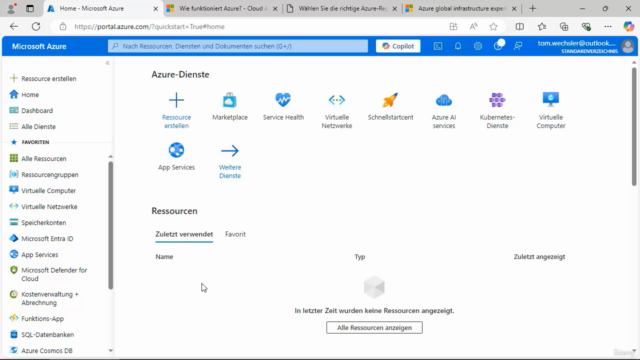This screenshot has width=640, height=360.
Task: Open the Marketplace service icon
Action: [x=230, y=107]
